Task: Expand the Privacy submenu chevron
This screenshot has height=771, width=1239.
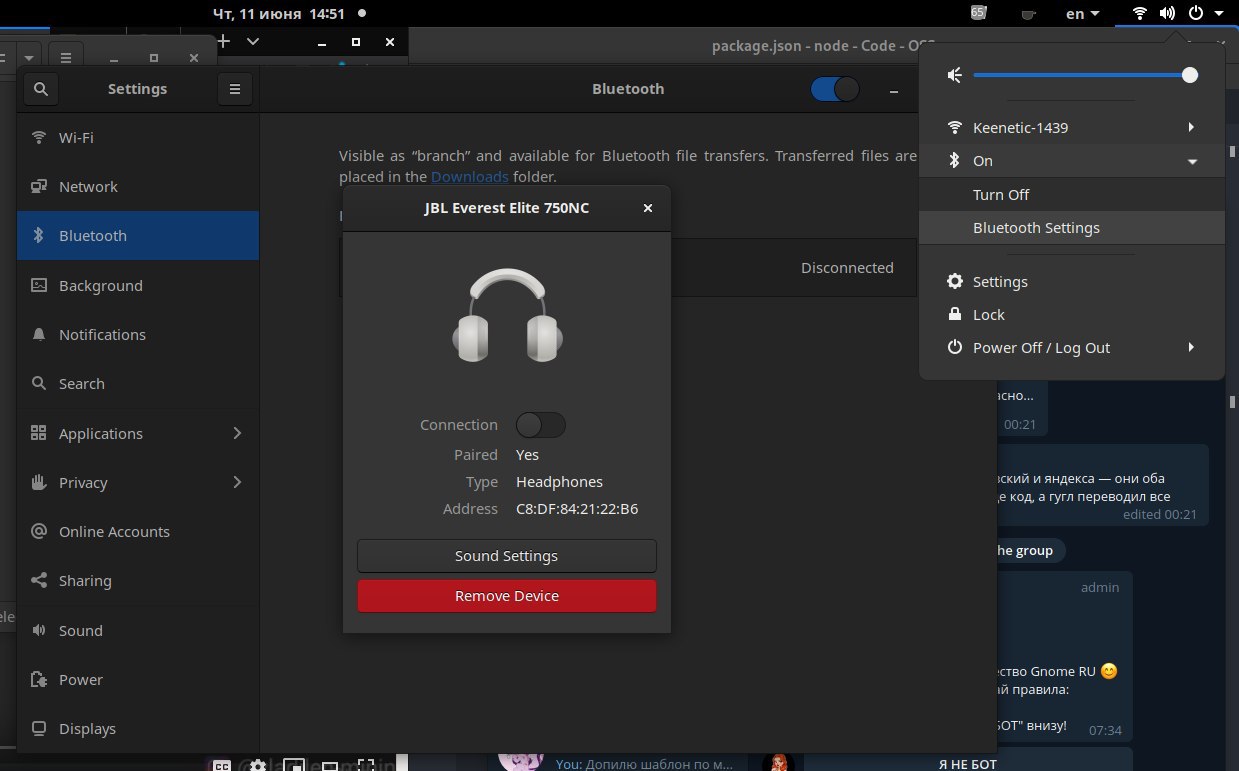Action: point(237,482)
